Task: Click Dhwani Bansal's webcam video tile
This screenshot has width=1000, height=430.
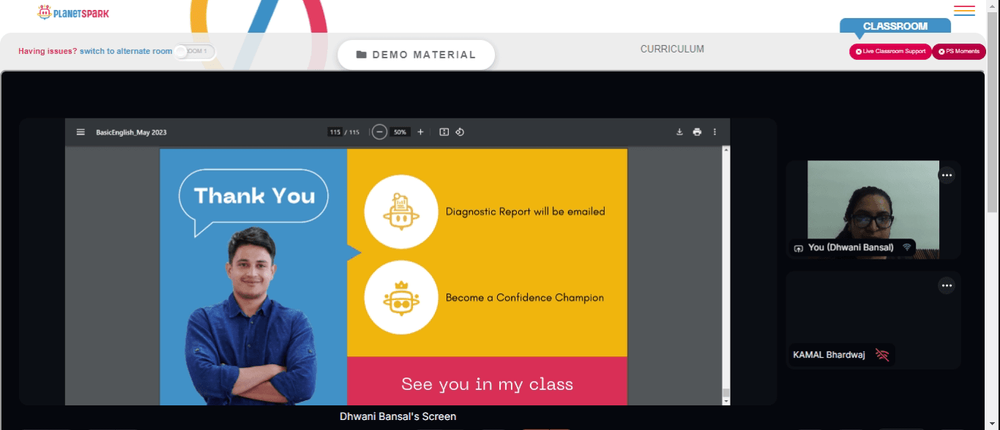Action: tap(873, 209)
